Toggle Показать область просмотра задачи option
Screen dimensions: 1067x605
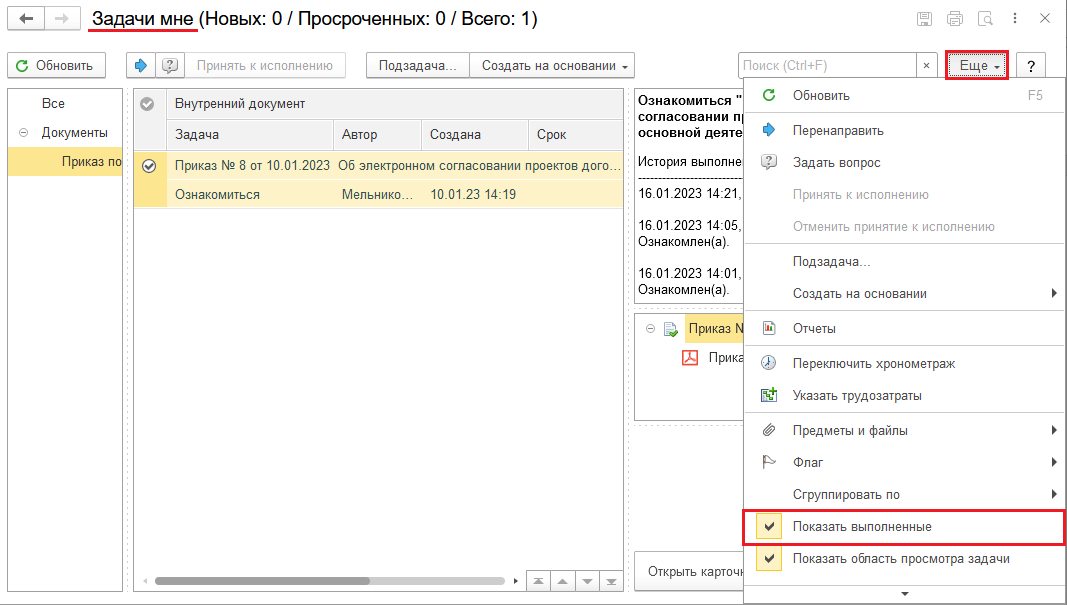(x=900, y=559)
